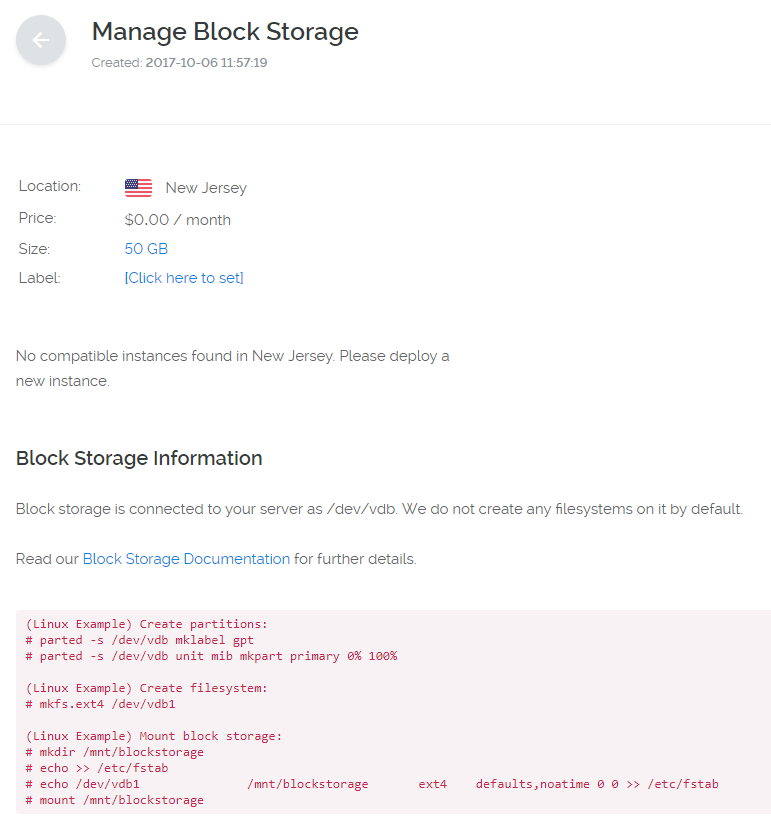Open the 50 GB size link
This screenshot has height=834, width=771.
[146, 248]
